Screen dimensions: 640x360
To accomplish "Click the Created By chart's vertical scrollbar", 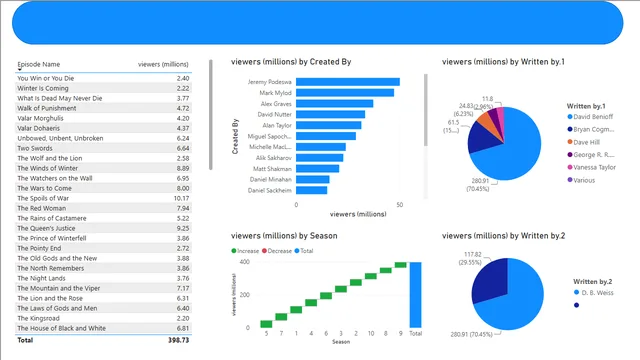I will click(426, 110).
